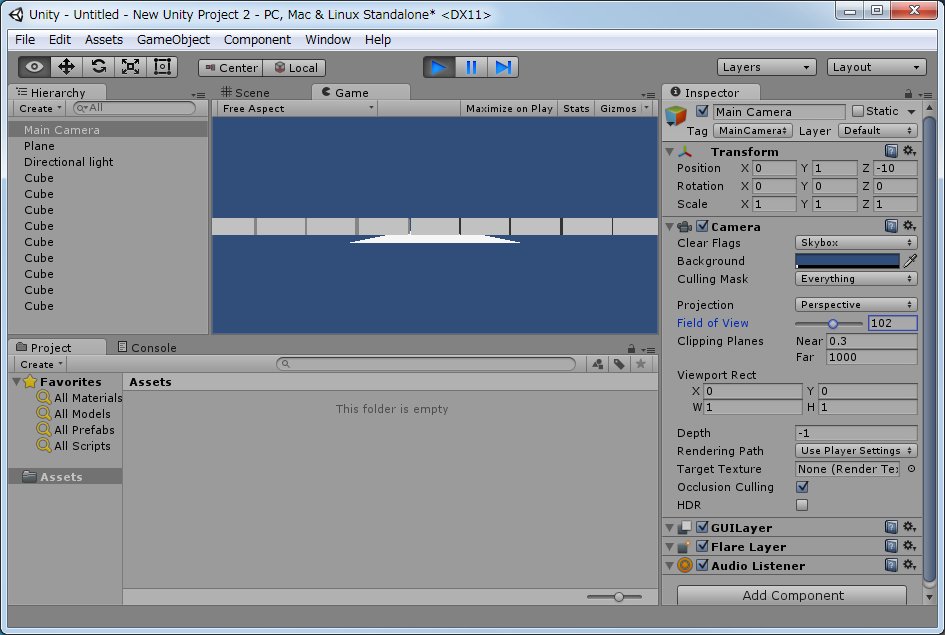Open the Free Aspect dropdown

[297, 108]
